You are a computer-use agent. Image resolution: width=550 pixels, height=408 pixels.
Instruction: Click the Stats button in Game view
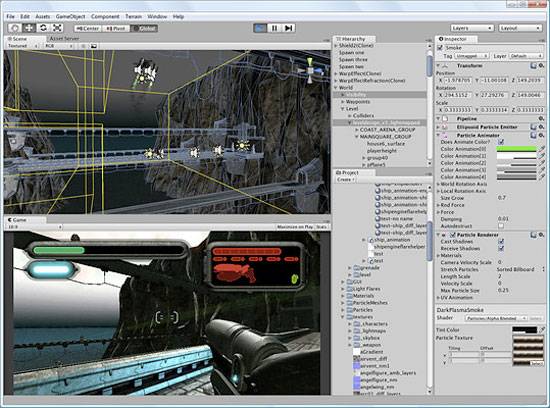(321, 227)
